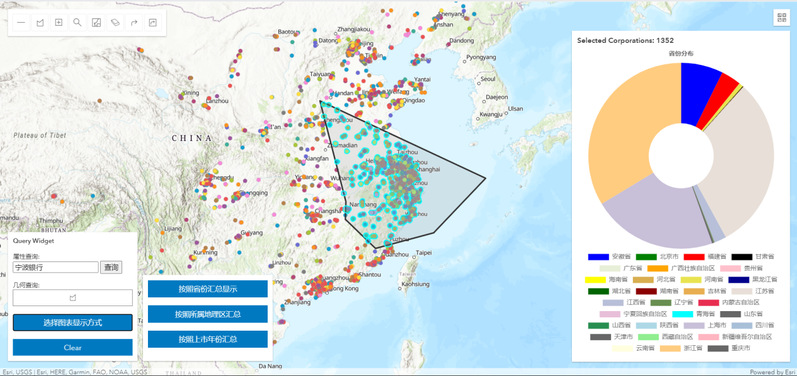797x376 pixels.
Task: Open the measure scale tool
Action: [x=96, y=22]
